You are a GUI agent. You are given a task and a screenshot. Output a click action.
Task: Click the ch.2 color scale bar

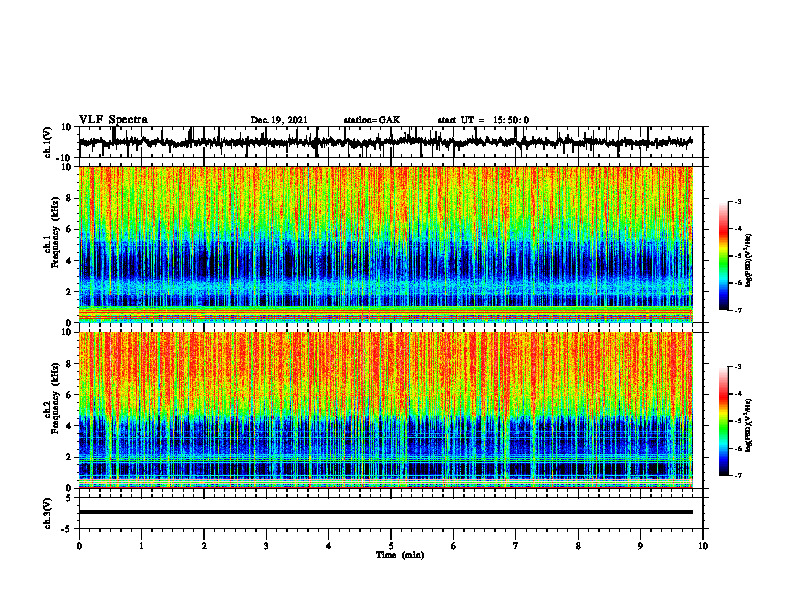[x=724, y=421]
